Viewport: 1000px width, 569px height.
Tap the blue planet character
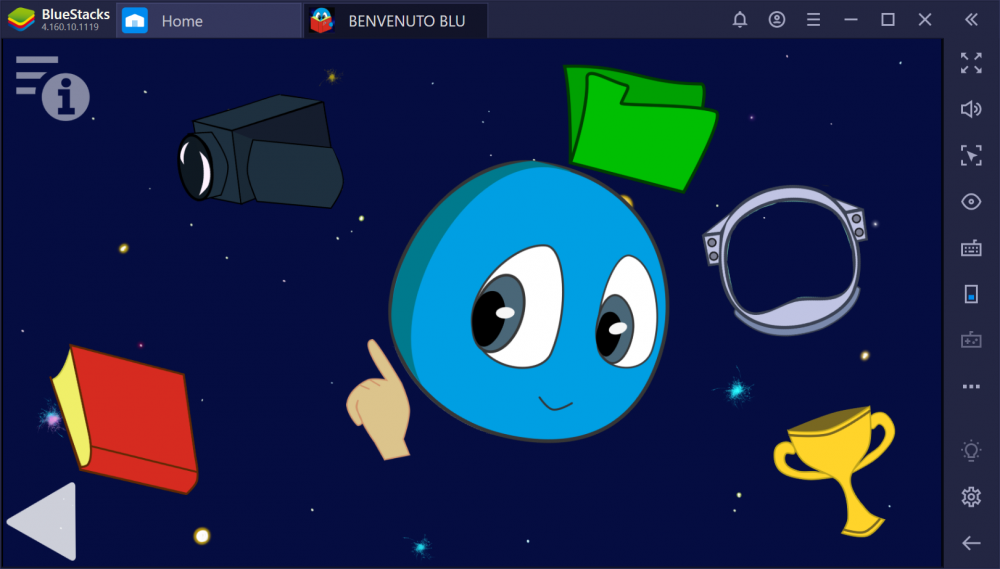click(x=530, y=302)
